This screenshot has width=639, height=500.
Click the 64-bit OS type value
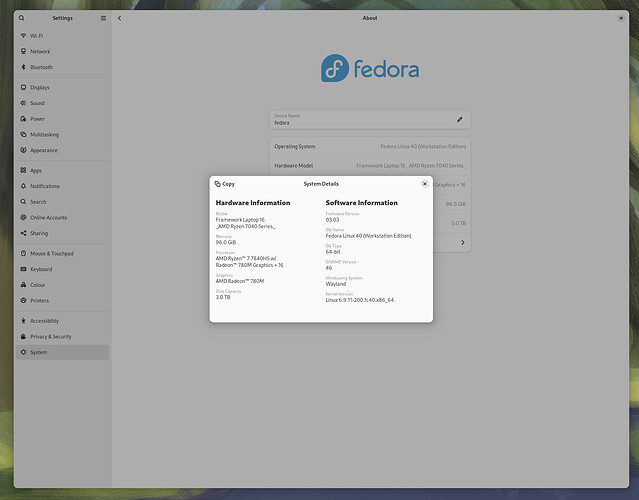point(333,252)
